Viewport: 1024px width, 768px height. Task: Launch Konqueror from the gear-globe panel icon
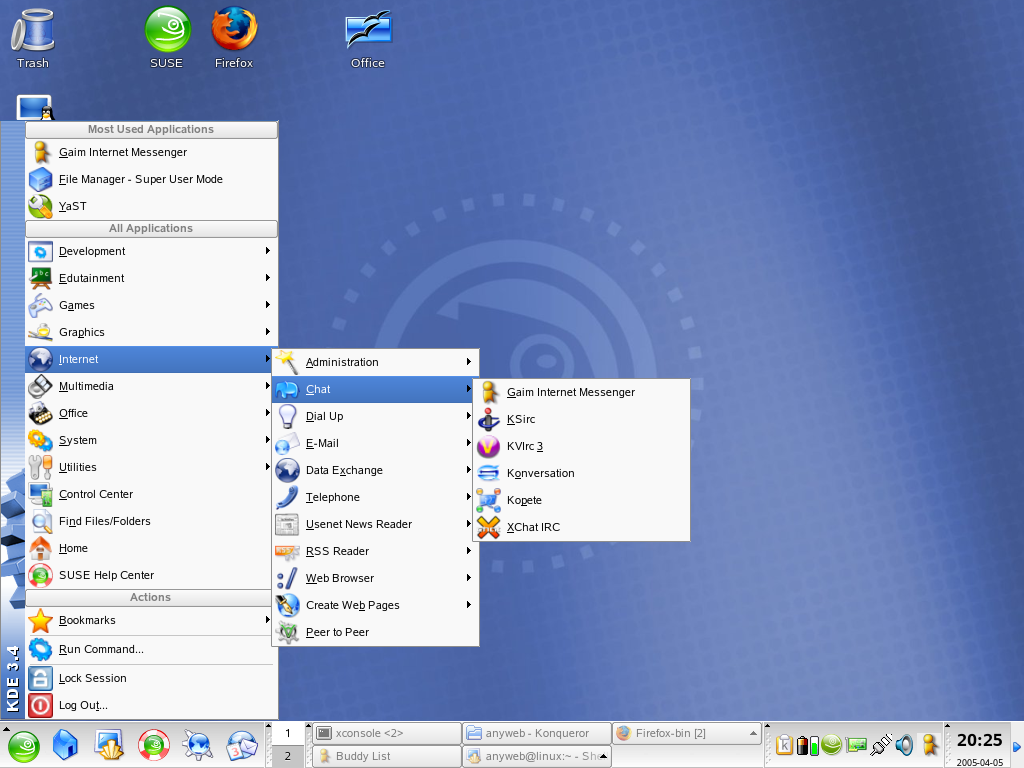pyautogui.click(x=197, y=745)
